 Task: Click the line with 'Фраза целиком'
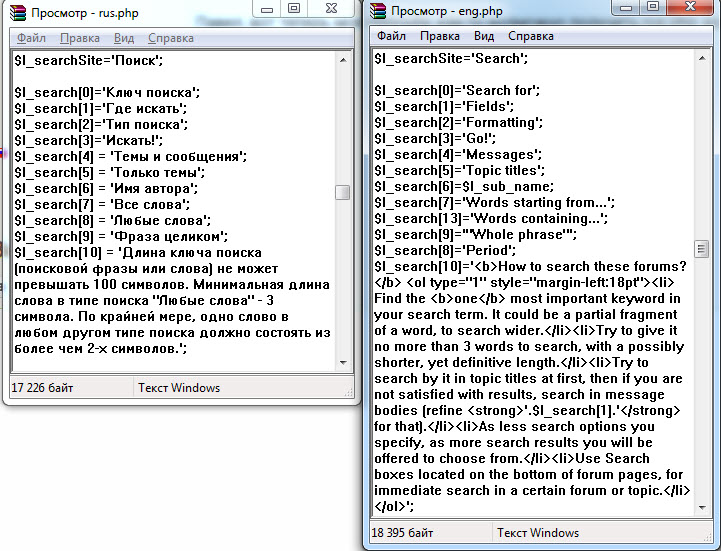click(121, 236)
